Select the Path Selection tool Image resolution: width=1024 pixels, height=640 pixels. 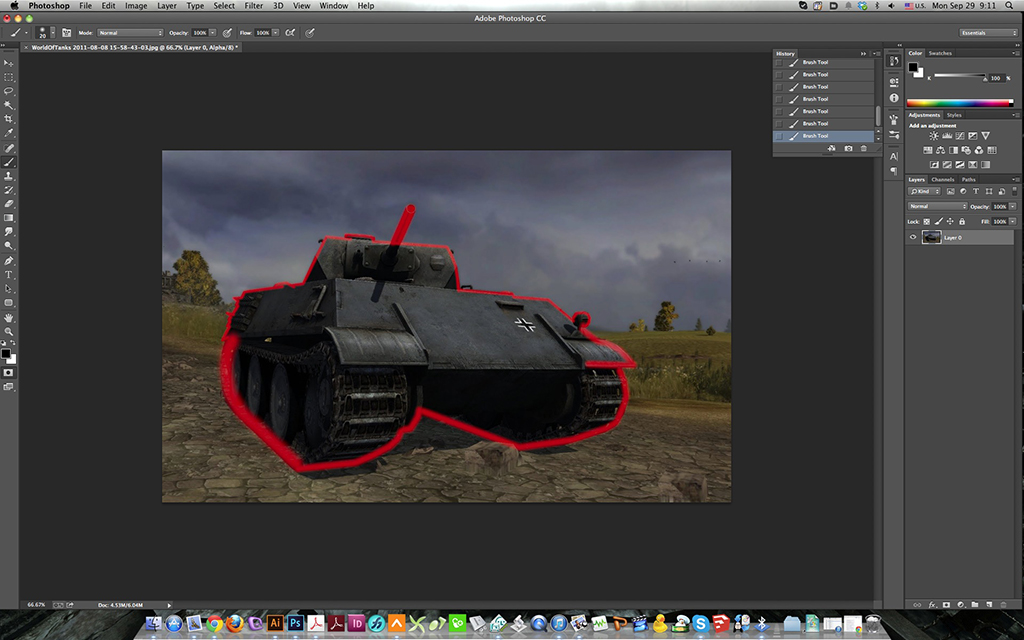tap(8, 289)
